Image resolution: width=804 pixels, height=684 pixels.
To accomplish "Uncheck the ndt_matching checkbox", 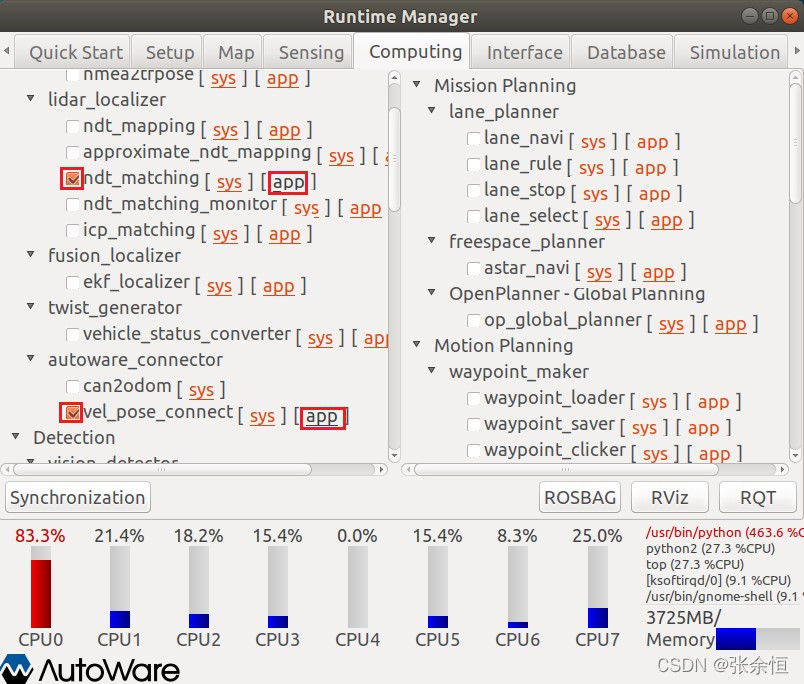I will tap(72, 178).
